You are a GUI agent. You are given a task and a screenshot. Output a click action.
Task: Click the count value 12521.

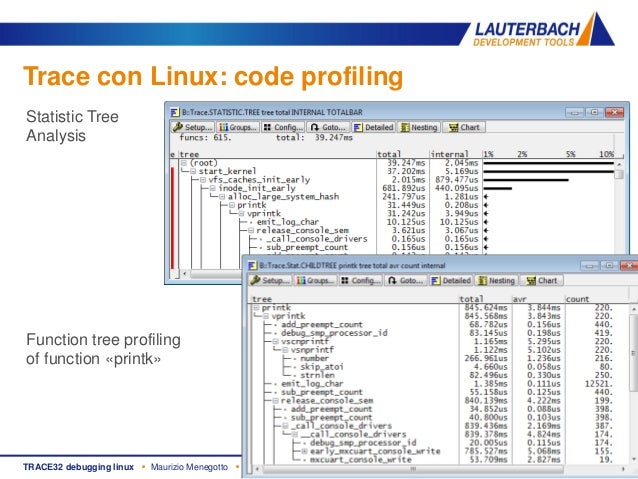click(x=598, y=383)
